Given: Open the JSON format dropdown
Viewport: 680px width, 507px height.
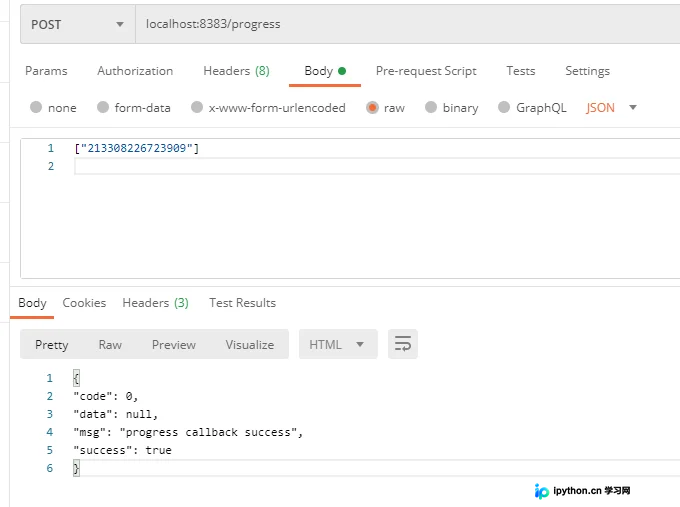Looking at the screenshot, I should pyautogui.click(x=611, y=107).
